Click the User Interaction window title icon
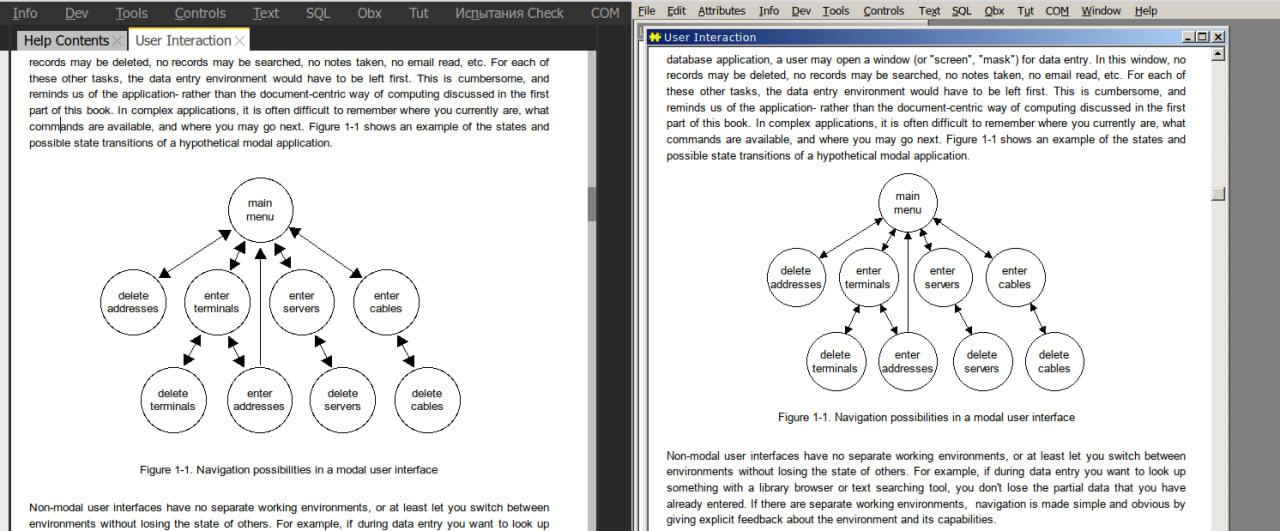This screenshot has width=1280, height=531. (654, 37)
